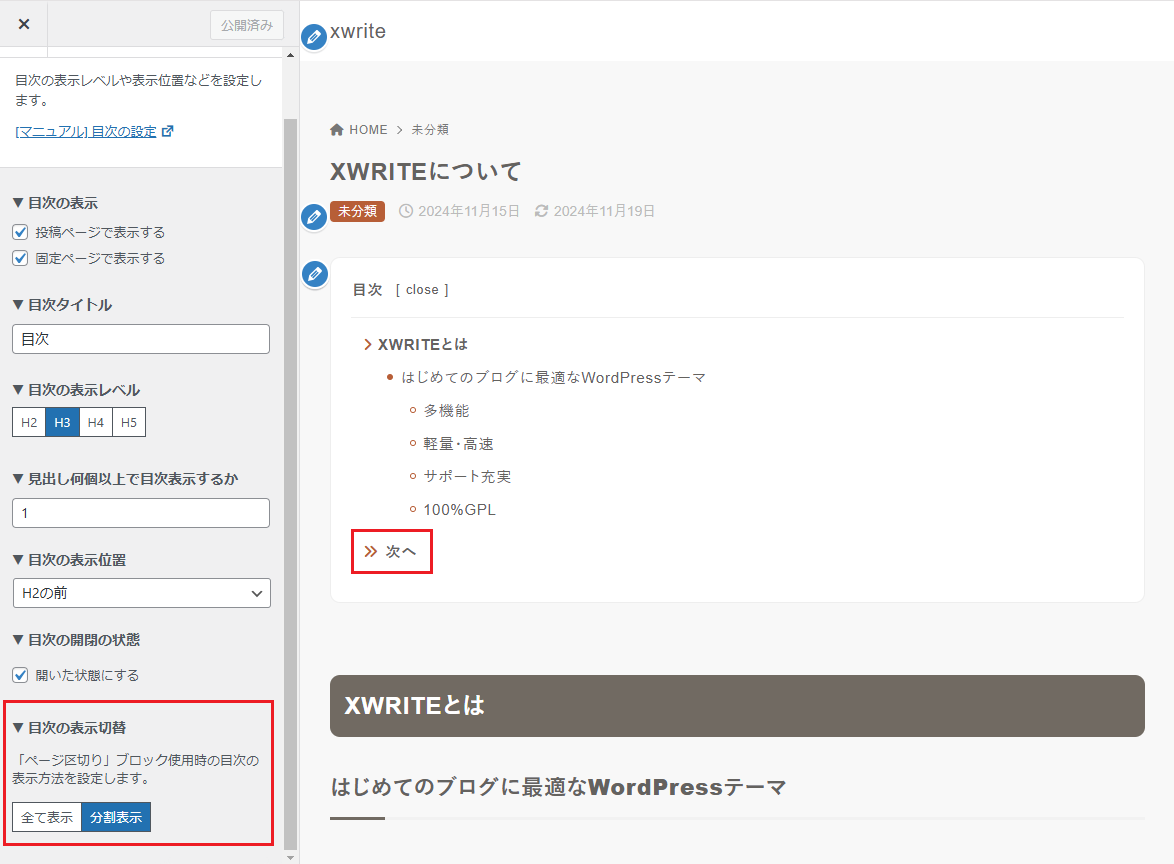This screenshot has width=1174, height=864.
Task: Click the sidebar scrollbar down arrow
Action: click(x=291, y=857)
